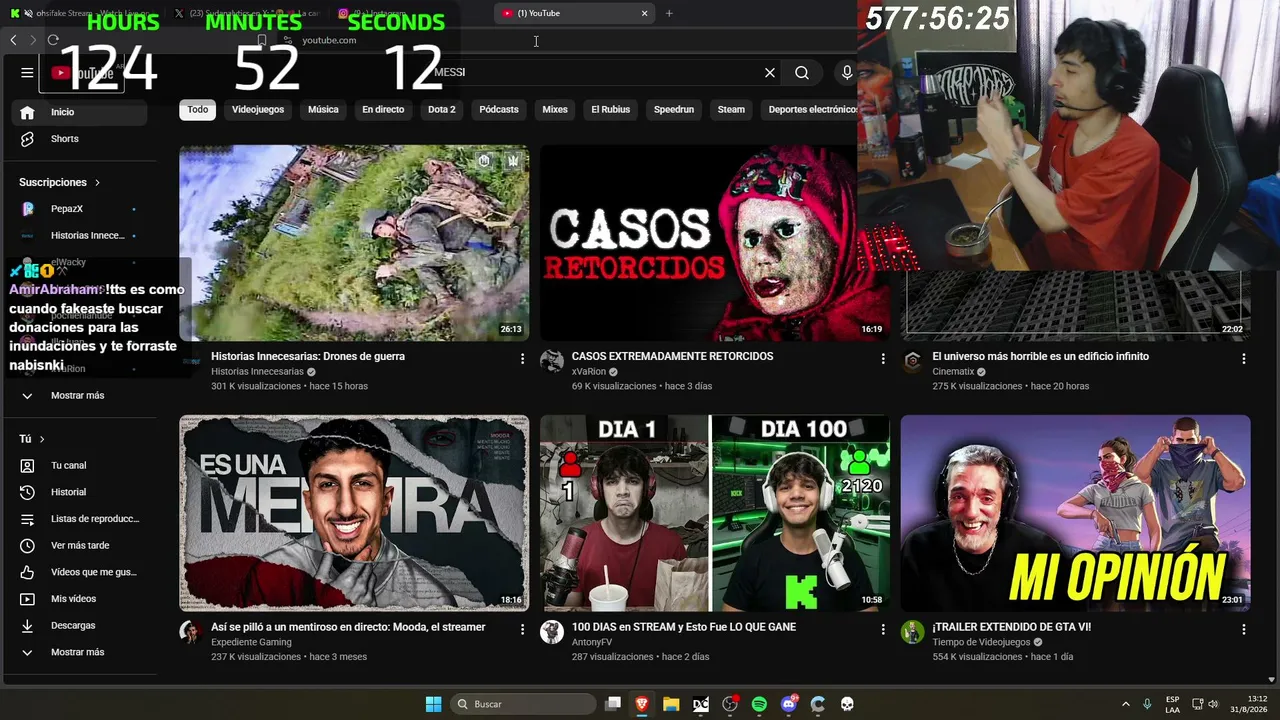Filter by Steam chip
The width and height of the screenshot is (1280, 720).
pyautogui.click(x=731, y=109)
